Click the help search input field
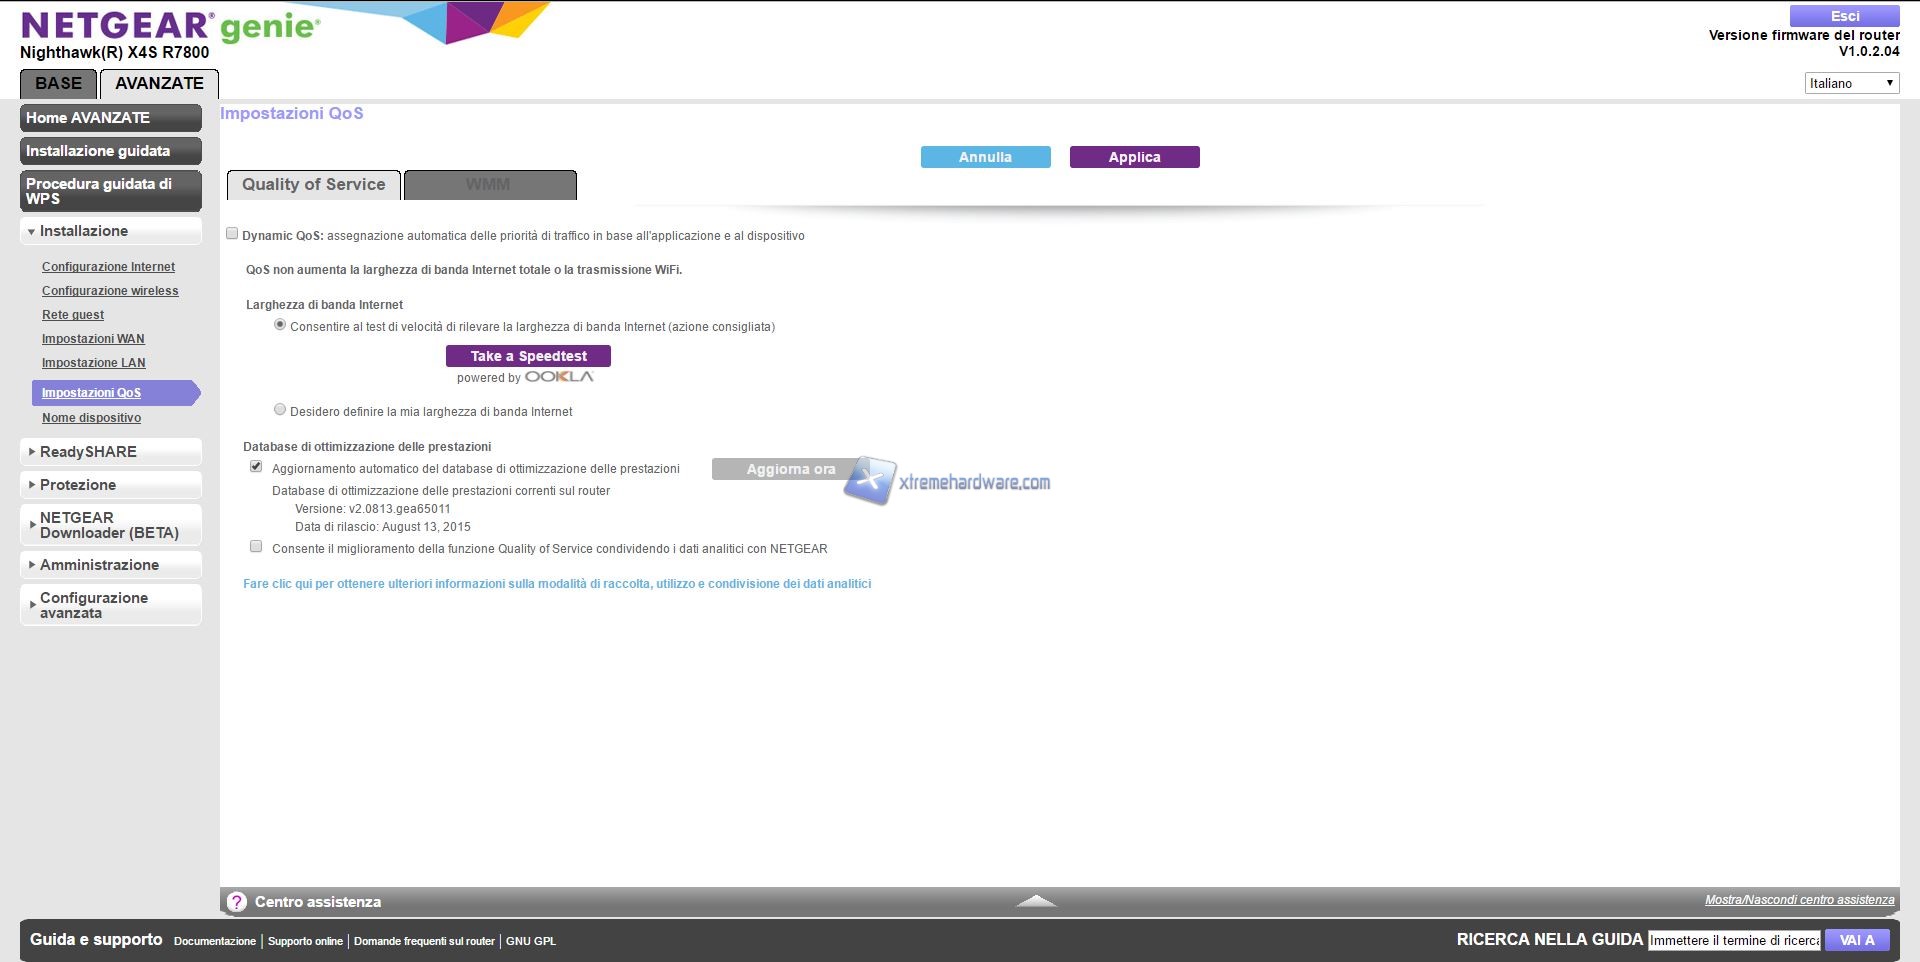 pos(1734,940)
